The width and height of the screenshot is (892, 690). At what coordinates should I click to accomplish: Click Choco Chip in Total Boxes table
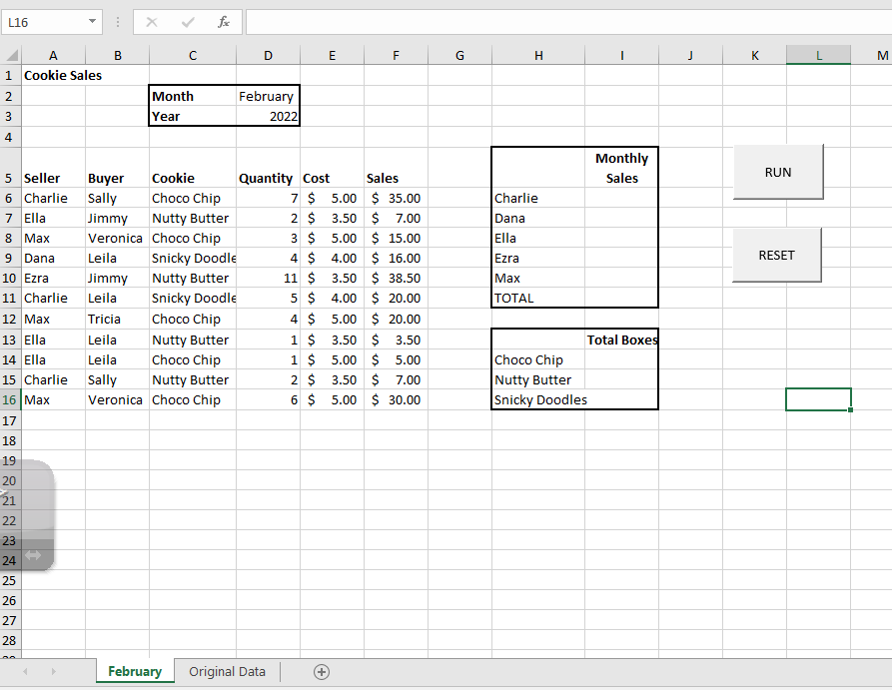point(538,360)
